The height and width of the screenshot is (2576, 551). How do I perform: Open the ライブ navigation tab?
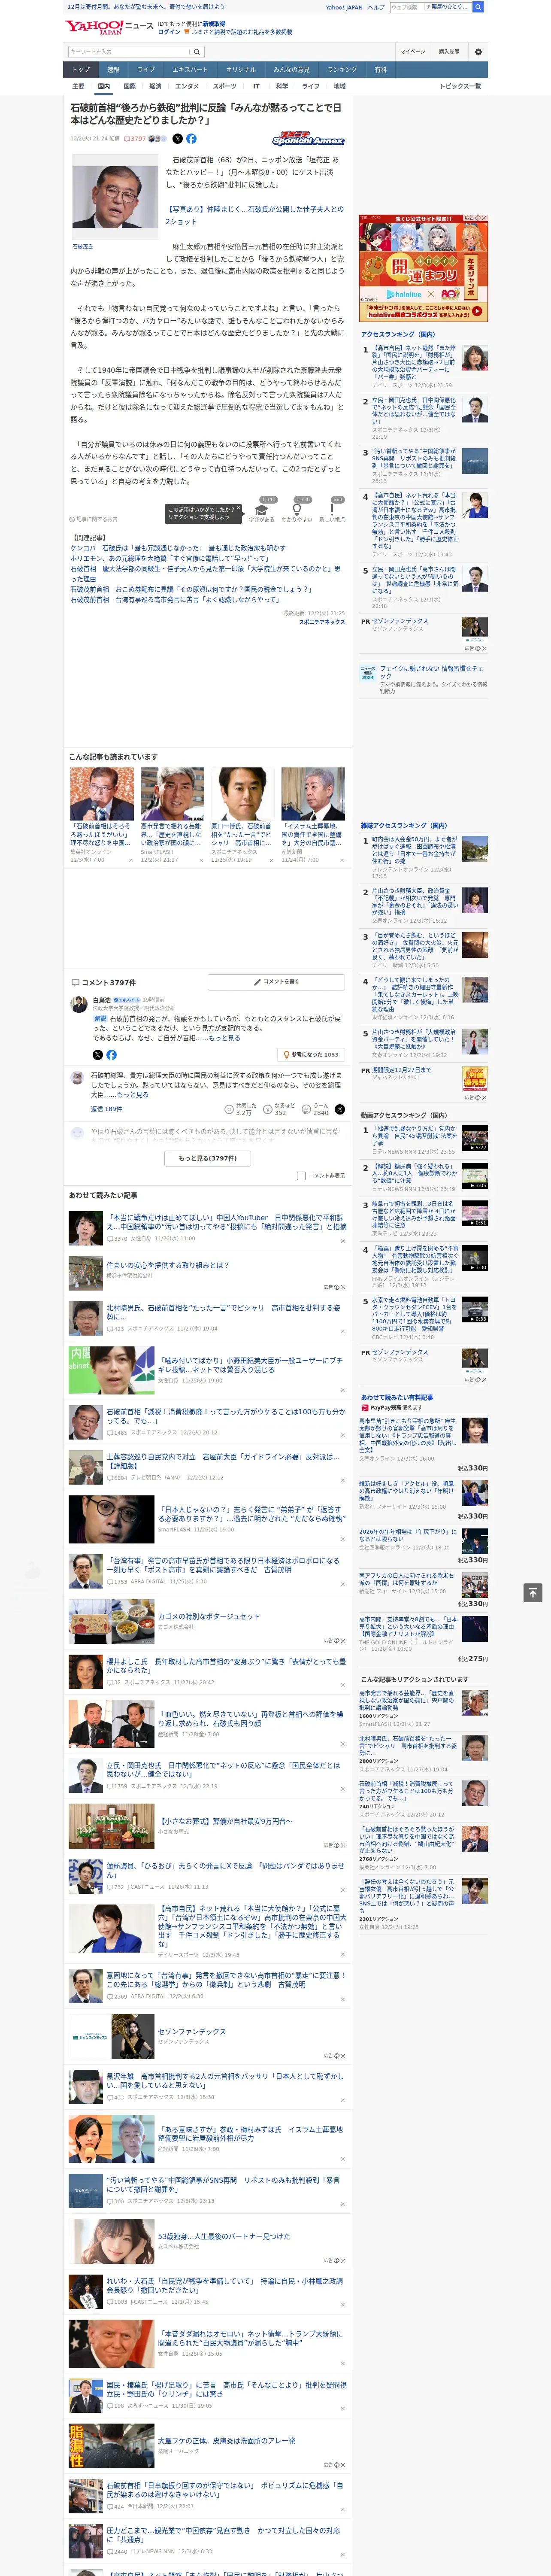pos(146,70)
